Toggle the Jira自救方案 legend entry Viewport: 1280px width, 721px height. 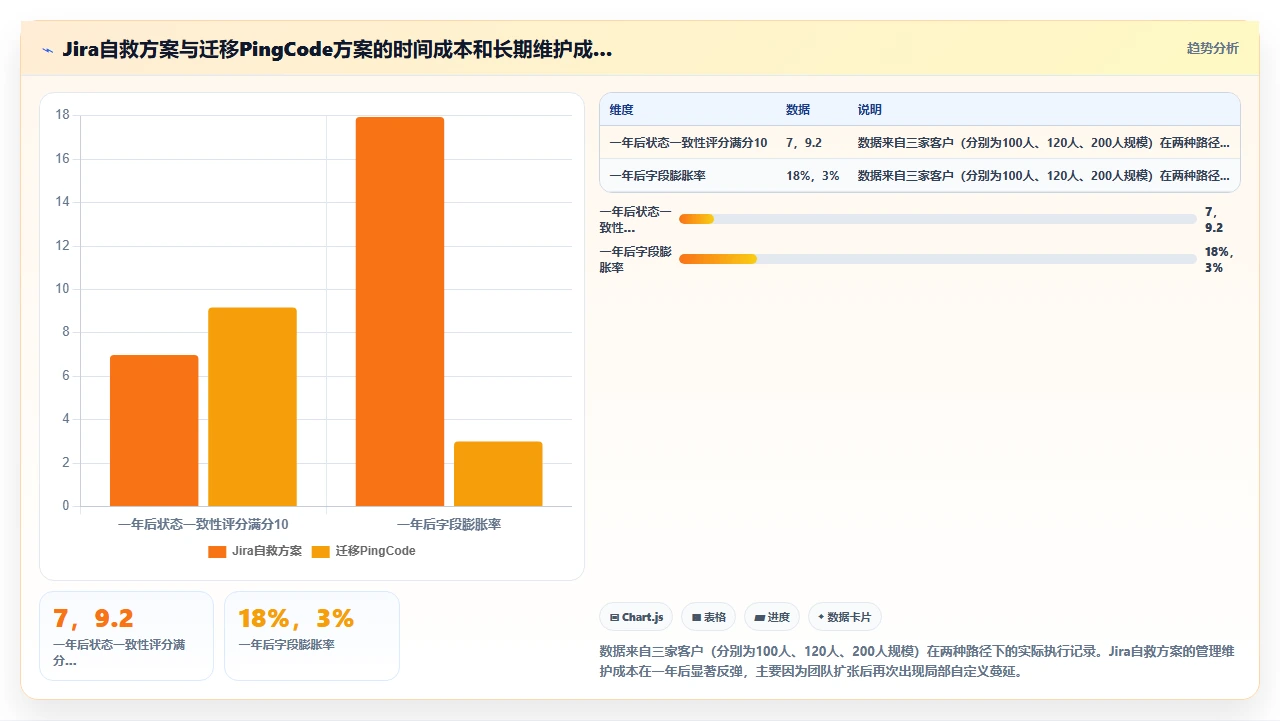(x=255, y=551)
